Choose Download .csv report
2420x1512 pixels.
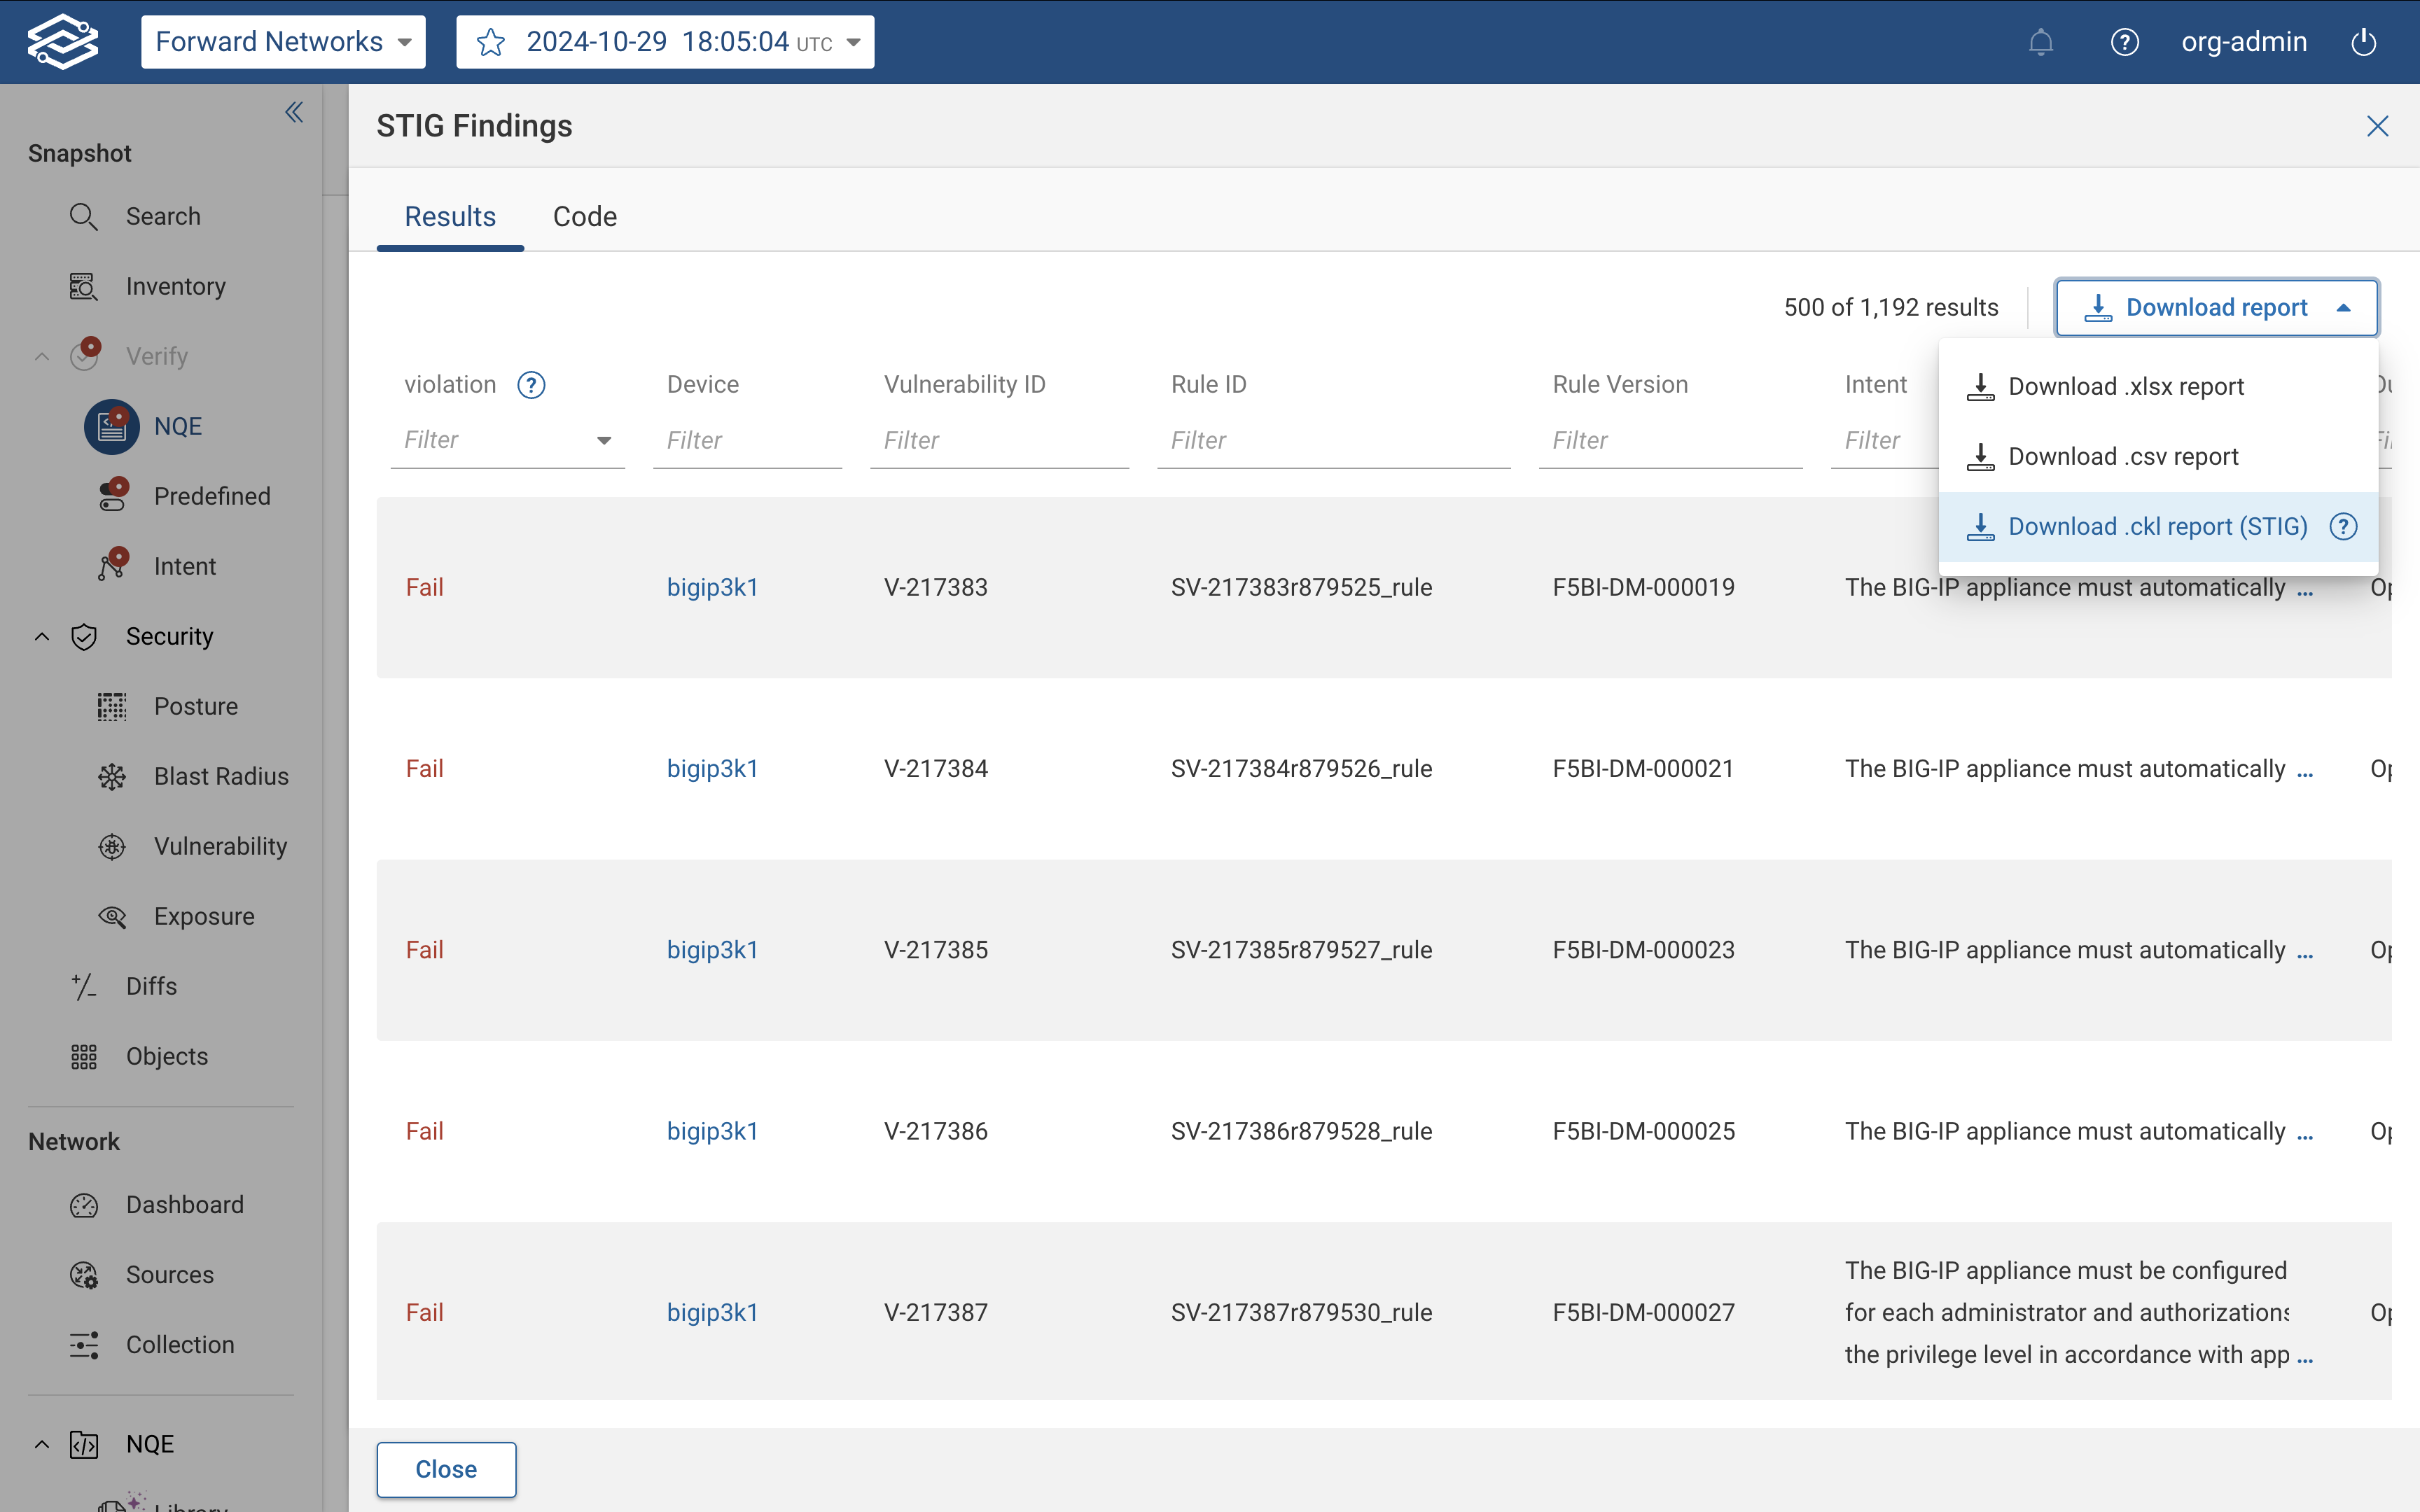[x=2158, y=456]
